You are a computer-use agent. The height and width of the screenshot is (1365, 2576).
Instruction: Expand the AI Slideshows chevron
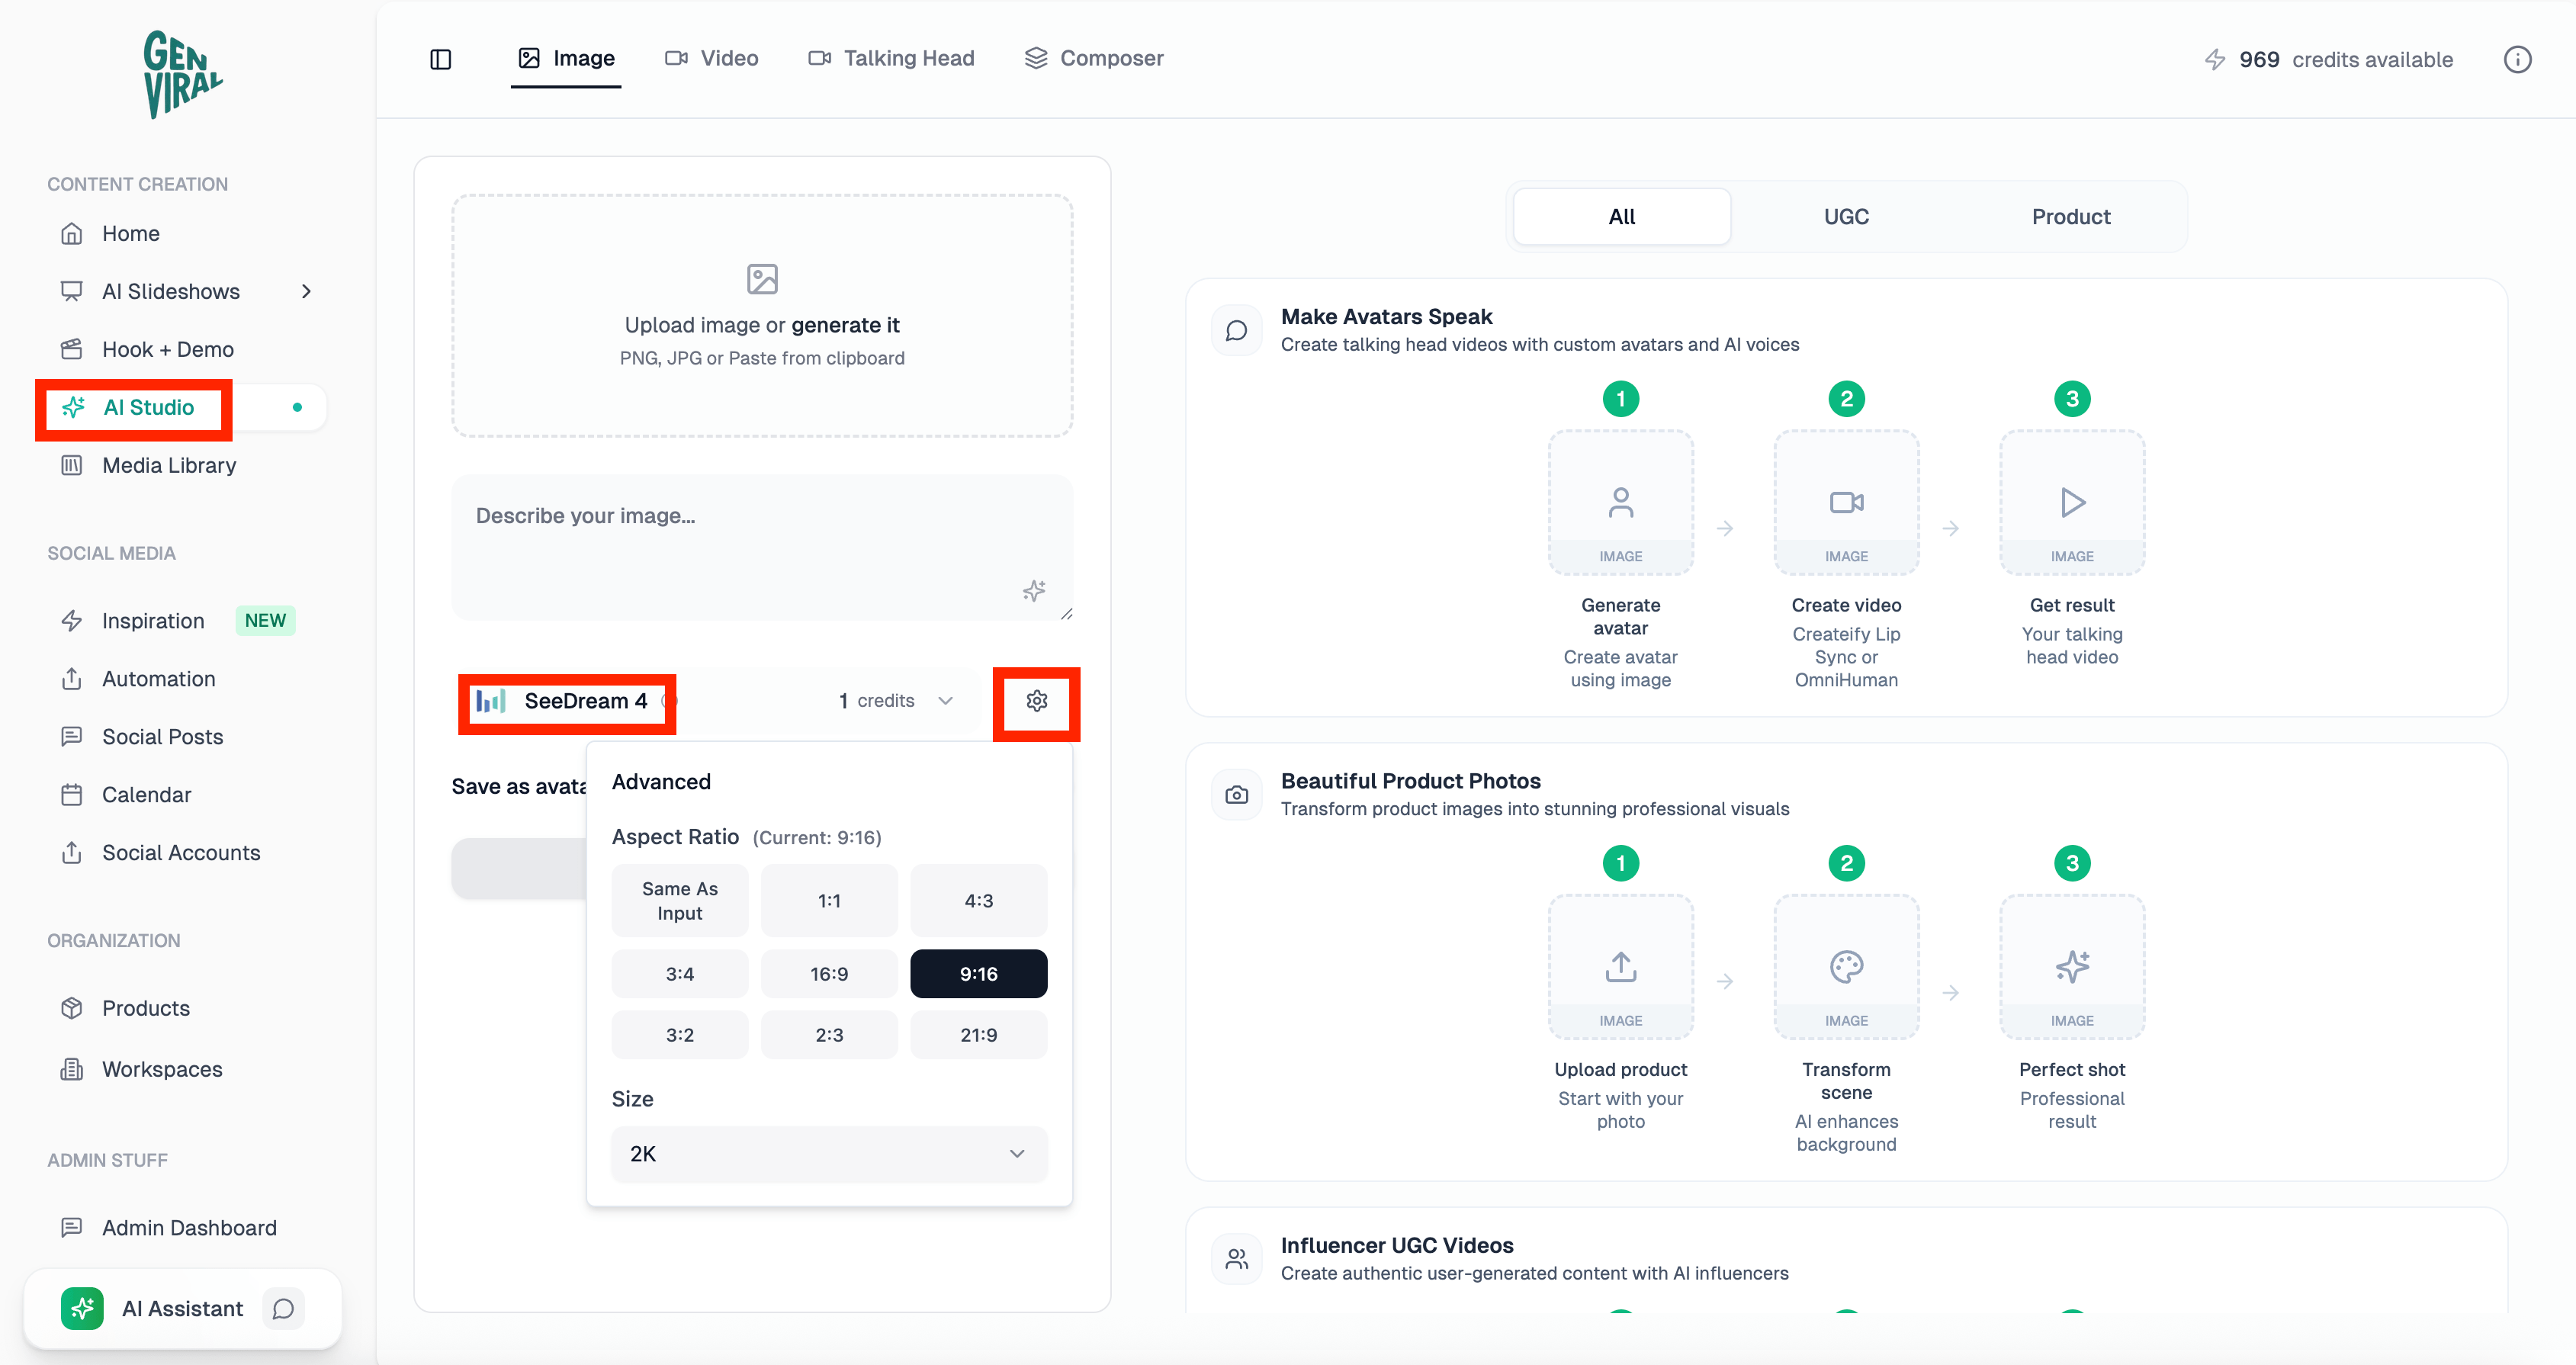pos(306,291)
